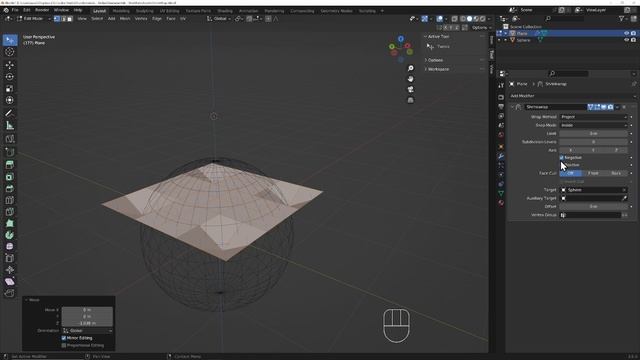Adjust the Limit value field

click(593, 133)
